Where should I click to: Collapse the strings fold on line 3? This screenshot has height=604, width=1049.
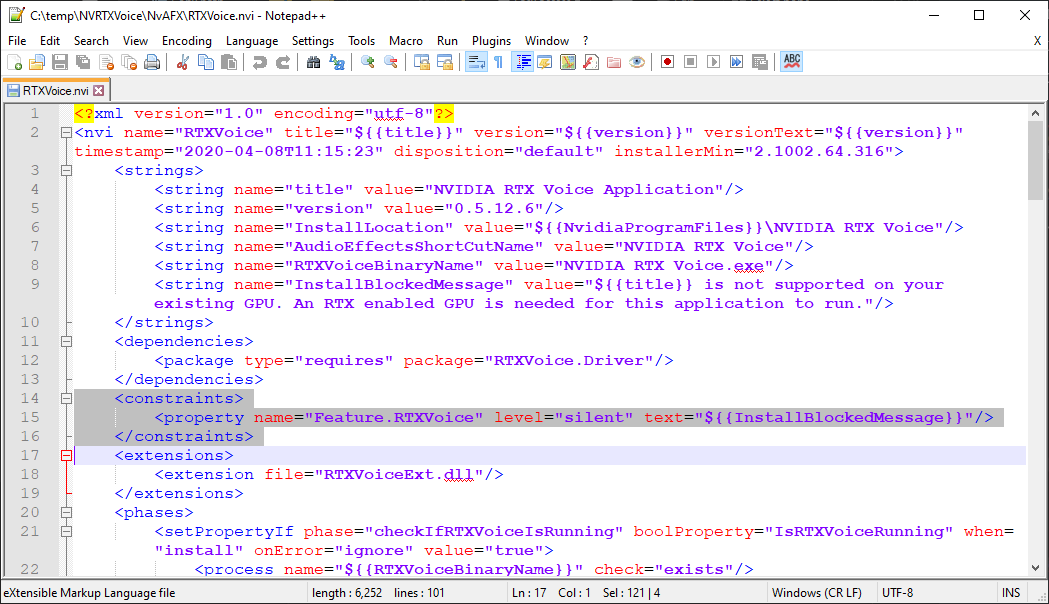pos(66,171)
